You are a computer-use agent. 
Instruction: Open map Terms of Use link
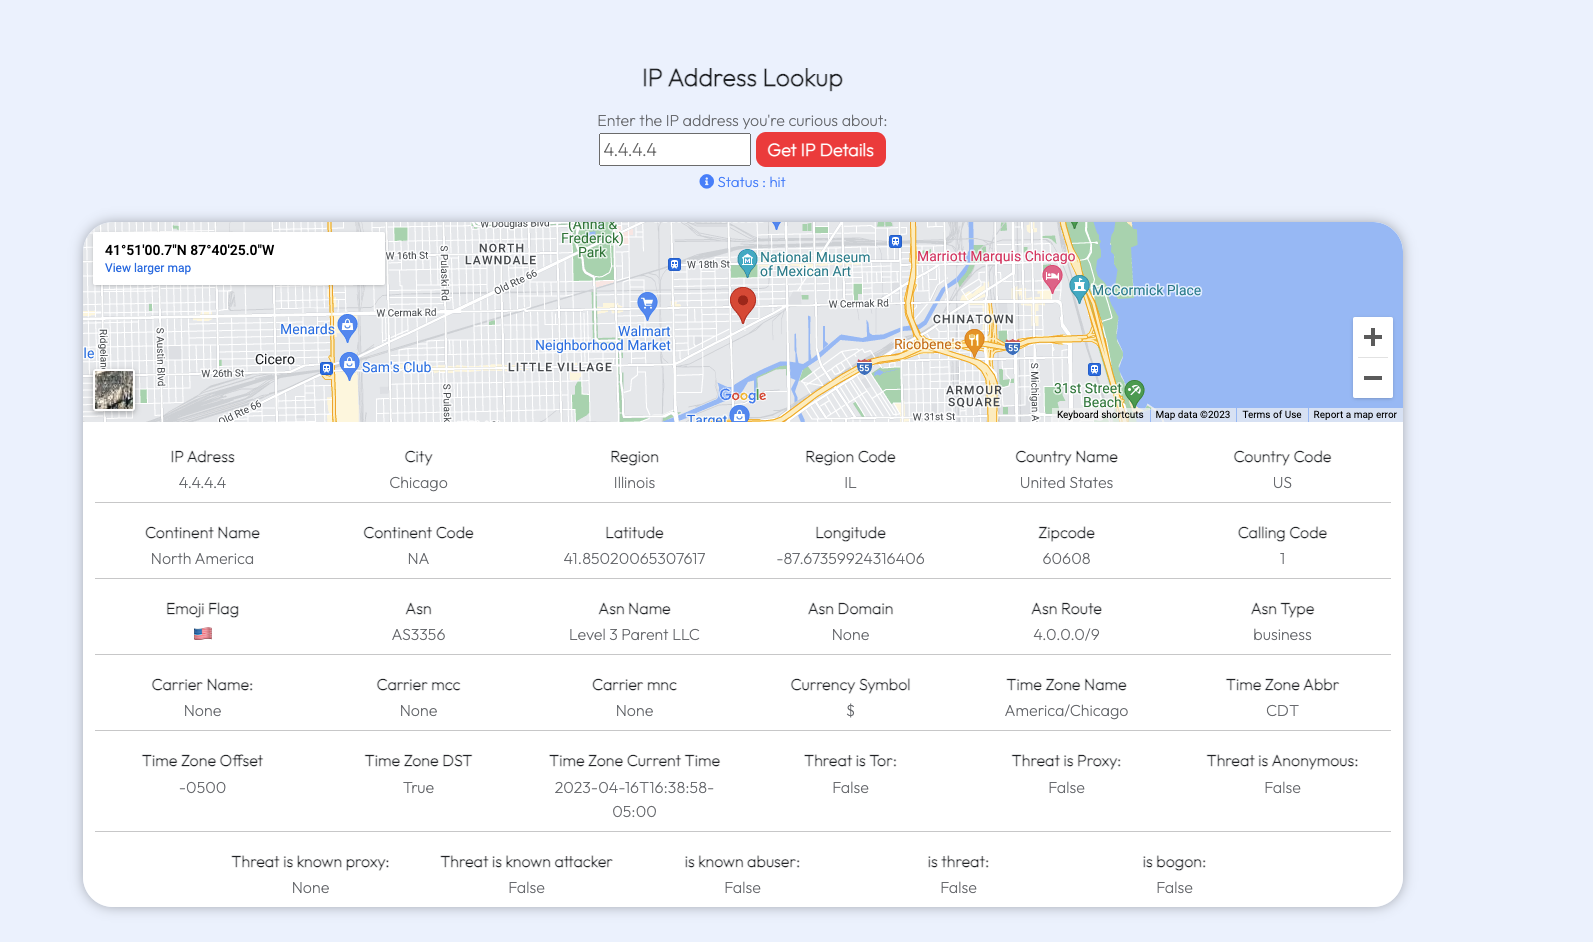tap(1272, 414)
